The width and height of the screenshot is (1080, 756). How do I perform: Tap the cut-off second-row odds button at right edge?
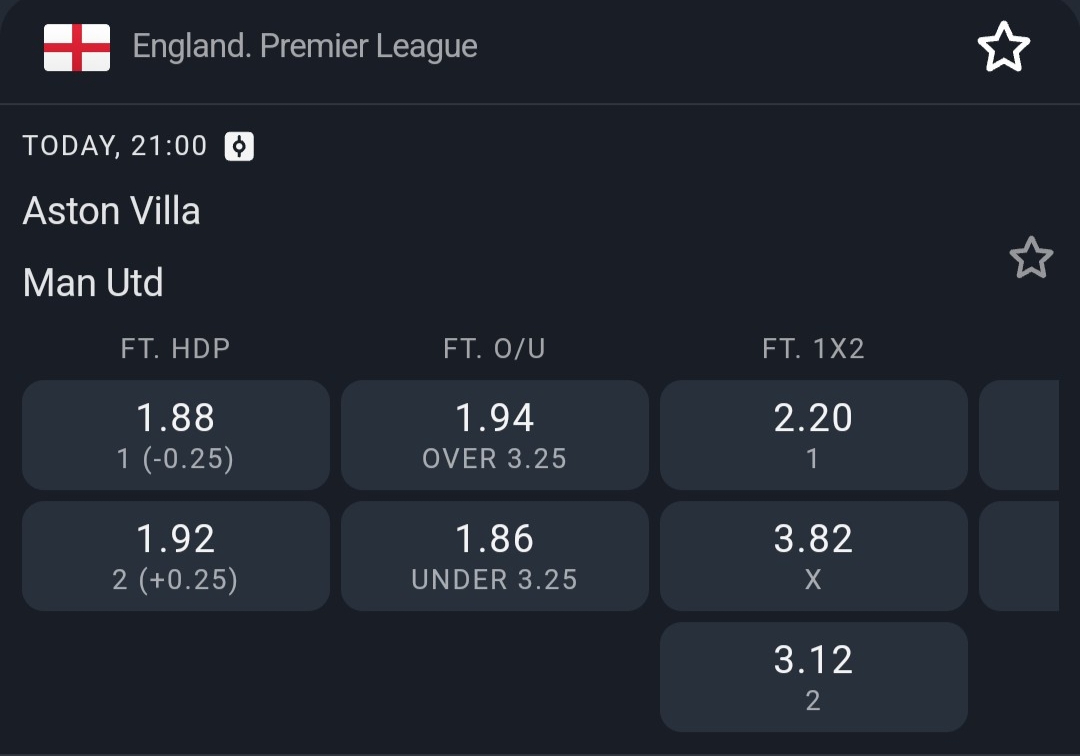click(1020, 556)
